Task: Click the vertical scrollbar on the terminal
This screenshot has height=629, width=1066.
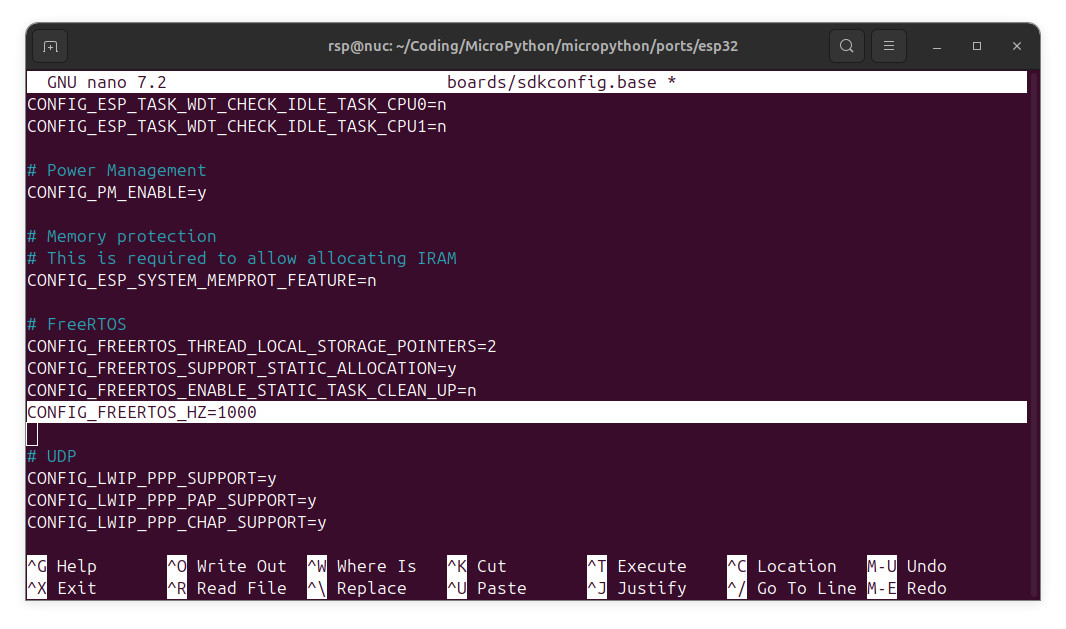Action: 1033,335
